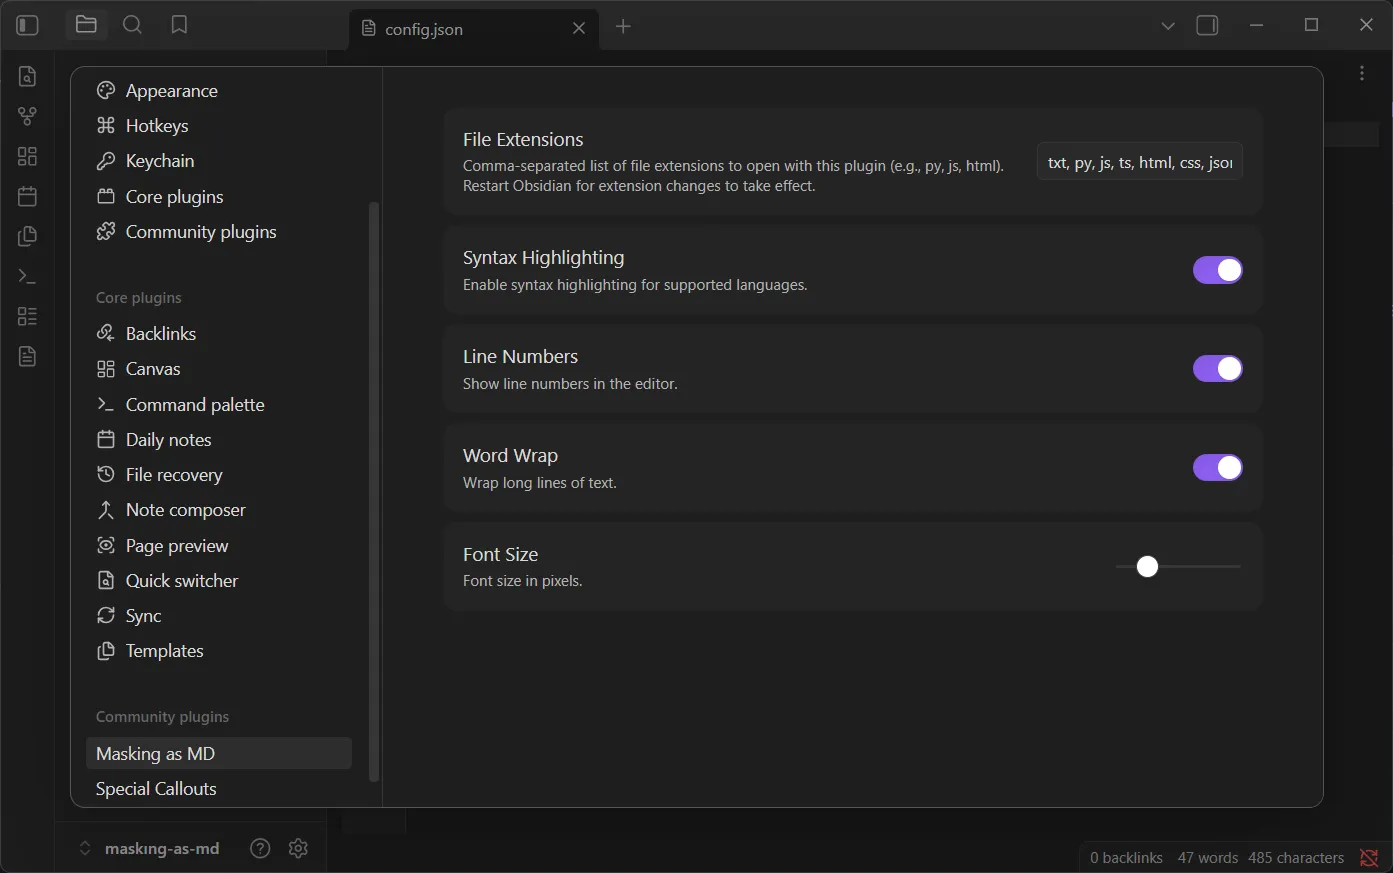1393x873 pixels.
Task: Click the insert template ribbon icon
Action: (x=27, y=236)
